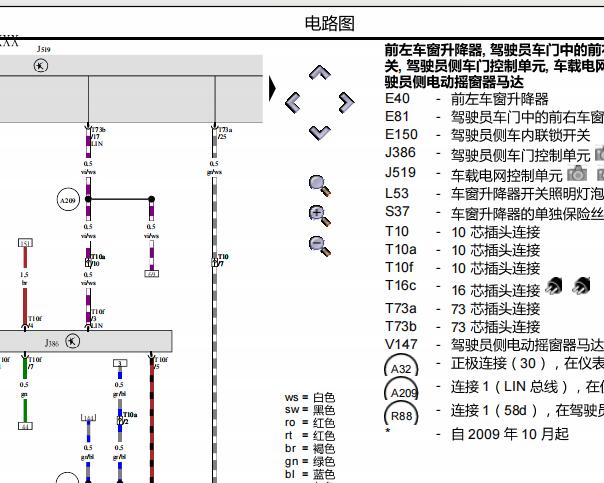The height and width of the screenshot is (483, 604).
Task: Click the T10f /5 connector label
Action: click(161, 363)
